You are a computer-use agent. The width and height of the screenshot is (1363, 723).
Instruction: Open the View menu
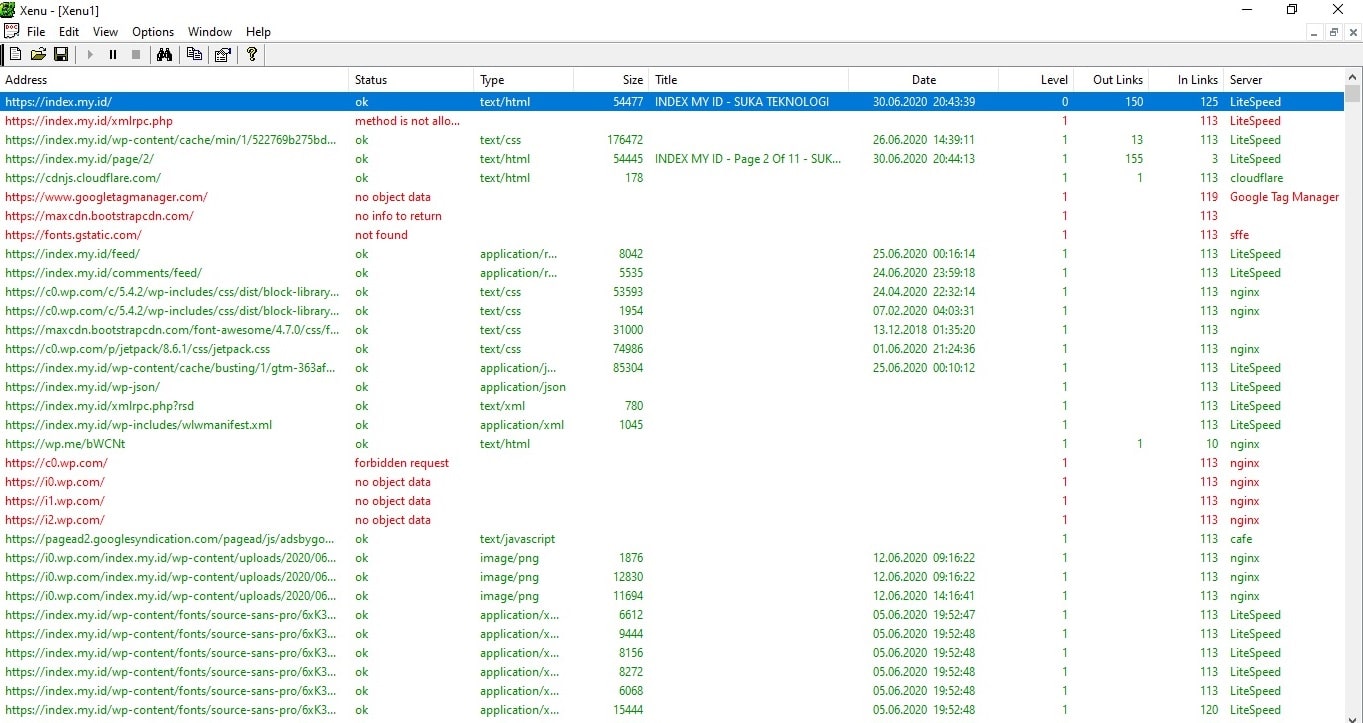(105, 32)
